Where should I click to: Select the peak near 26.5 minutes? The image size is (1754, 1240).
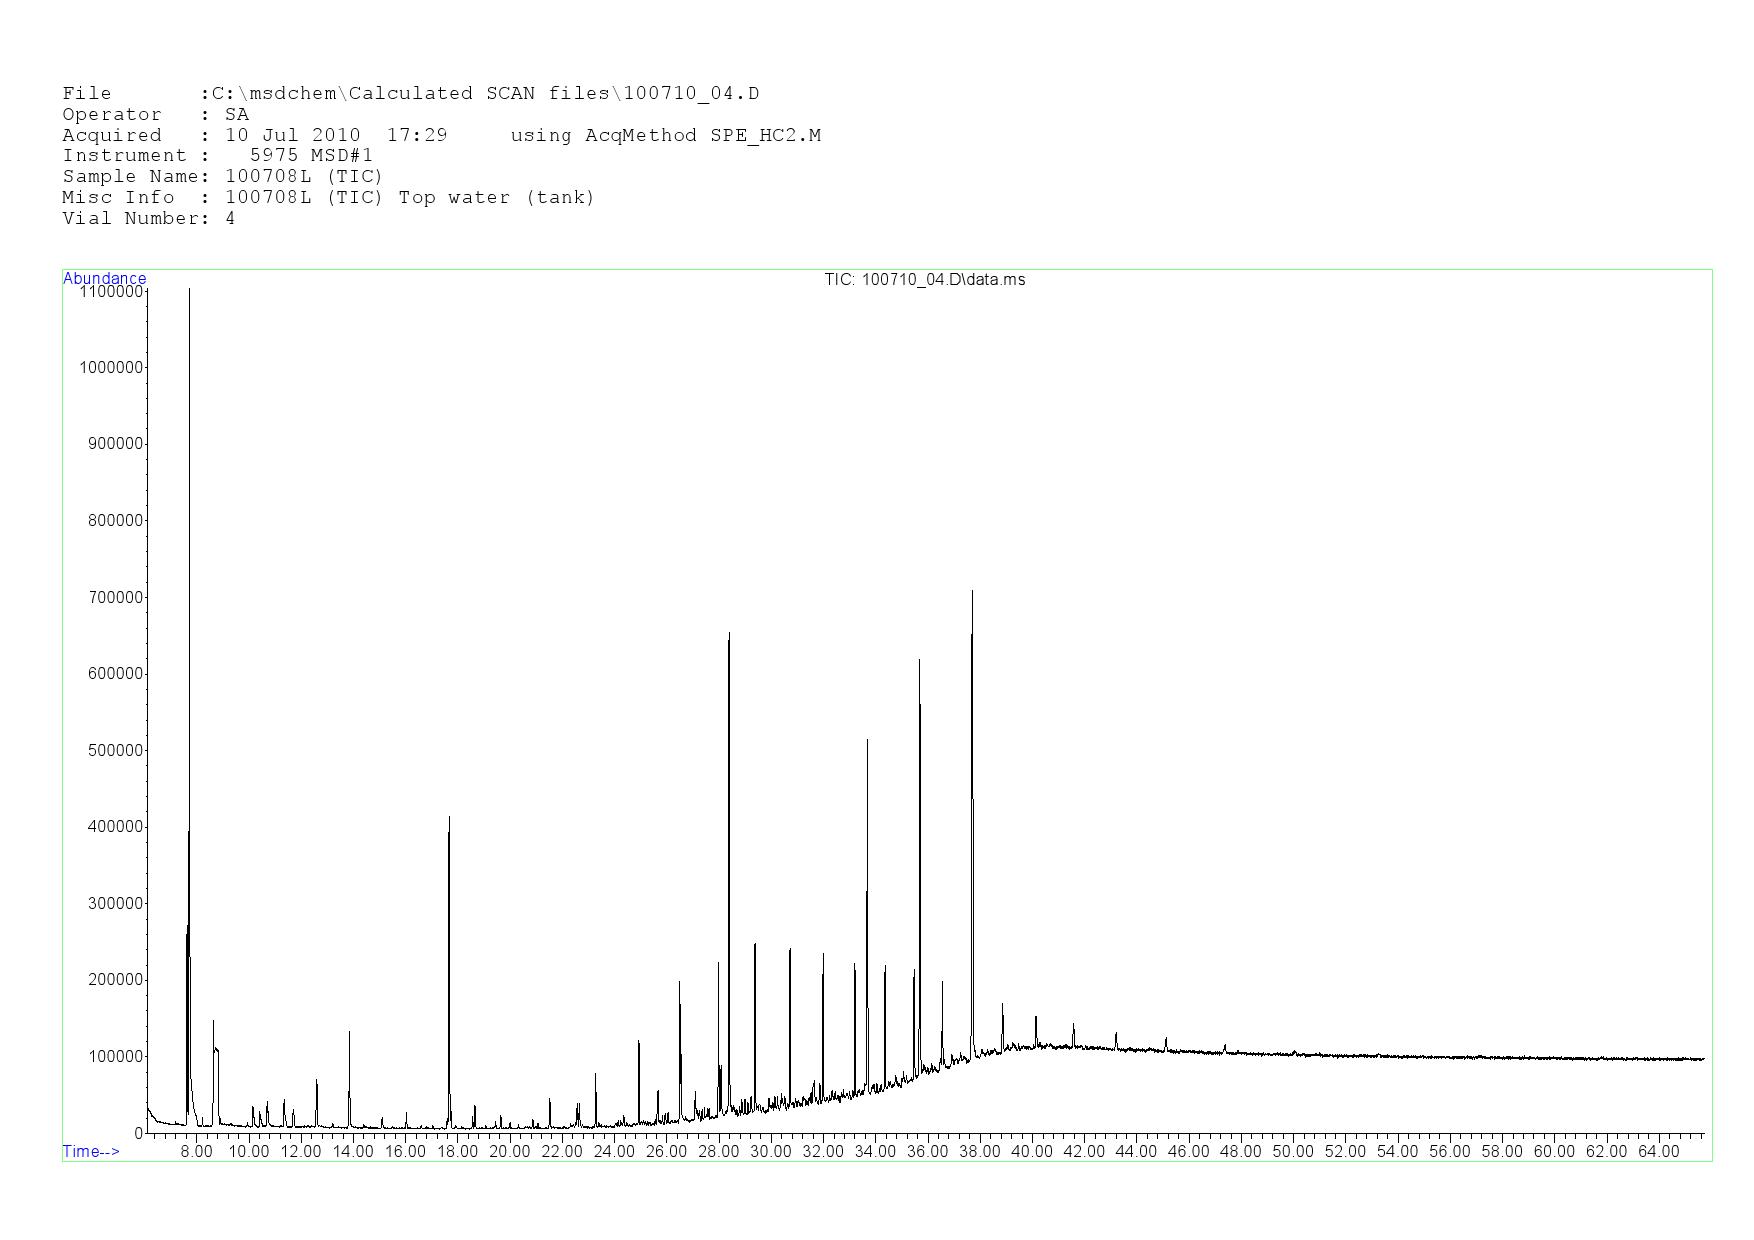point(679,984)
